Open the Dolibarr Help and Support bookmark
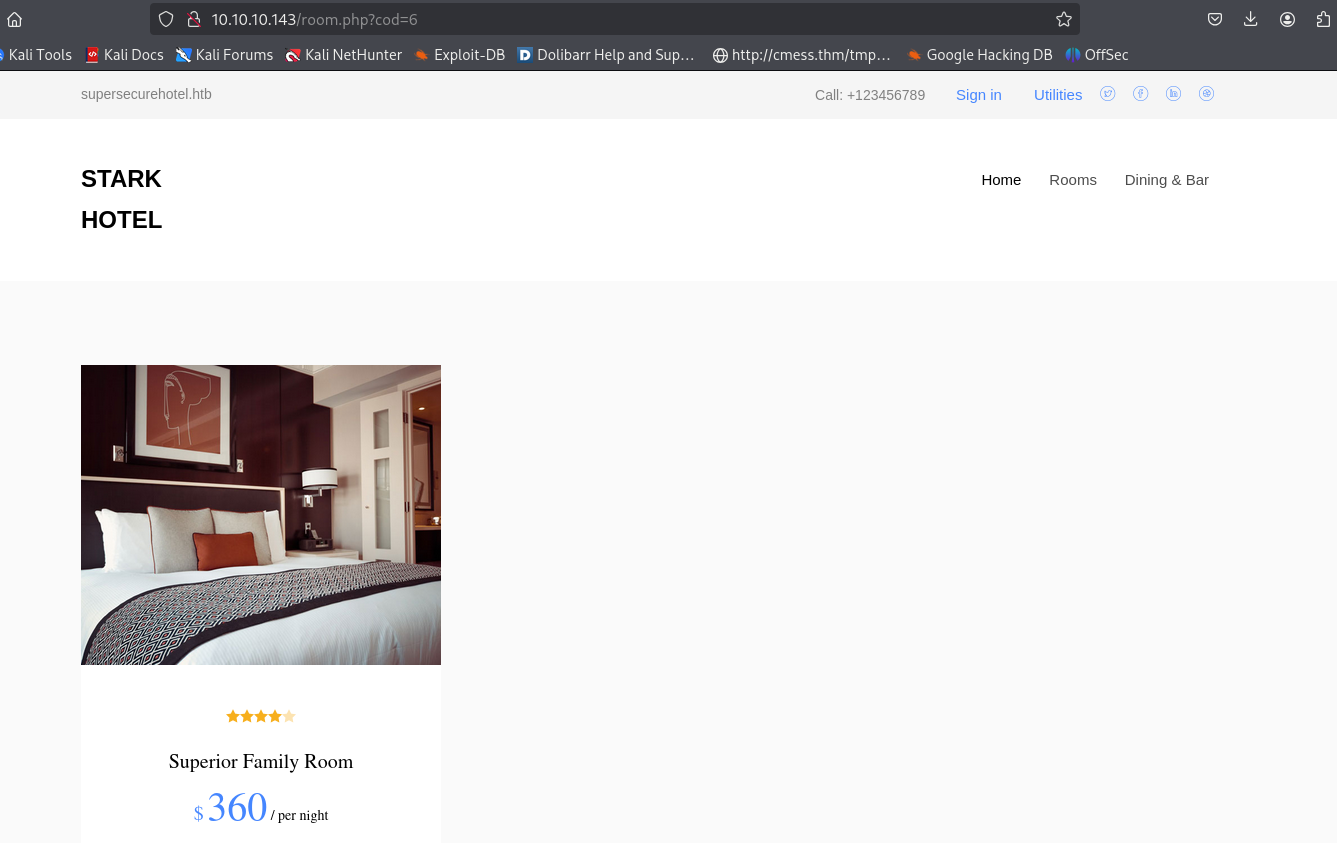The height and width of the screenshot is (843, 1337). tap(606, 55)
